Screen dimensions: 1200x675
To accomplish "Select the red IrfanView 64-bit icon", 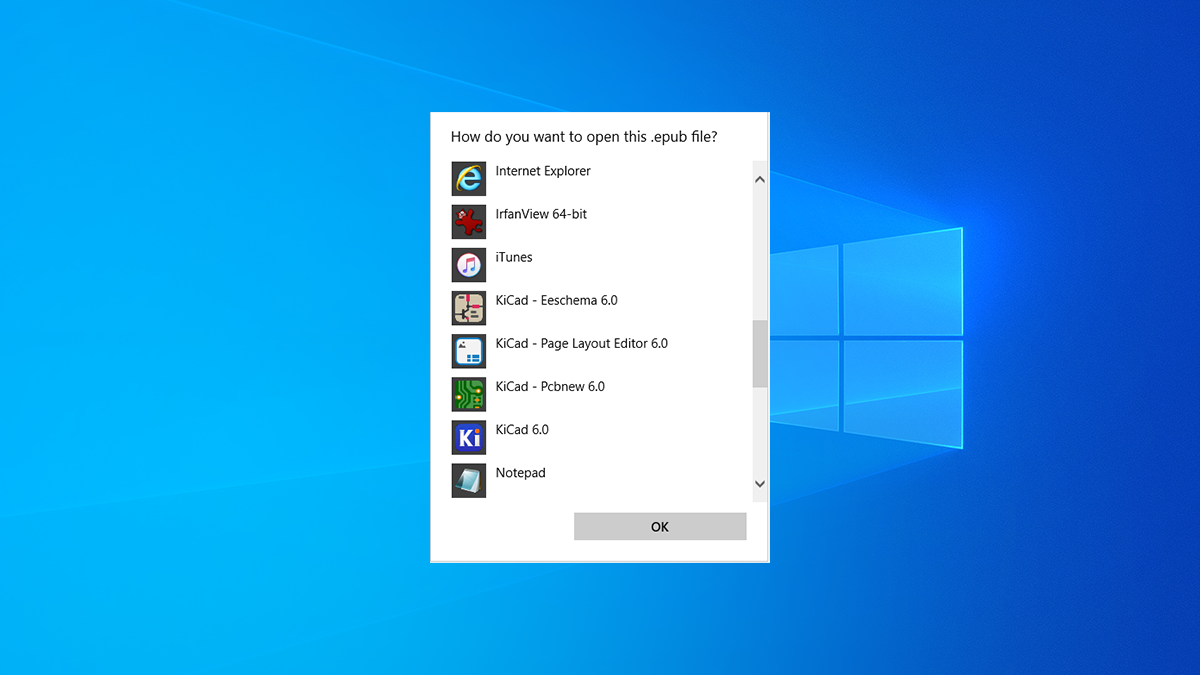I will tap(468, 222).
